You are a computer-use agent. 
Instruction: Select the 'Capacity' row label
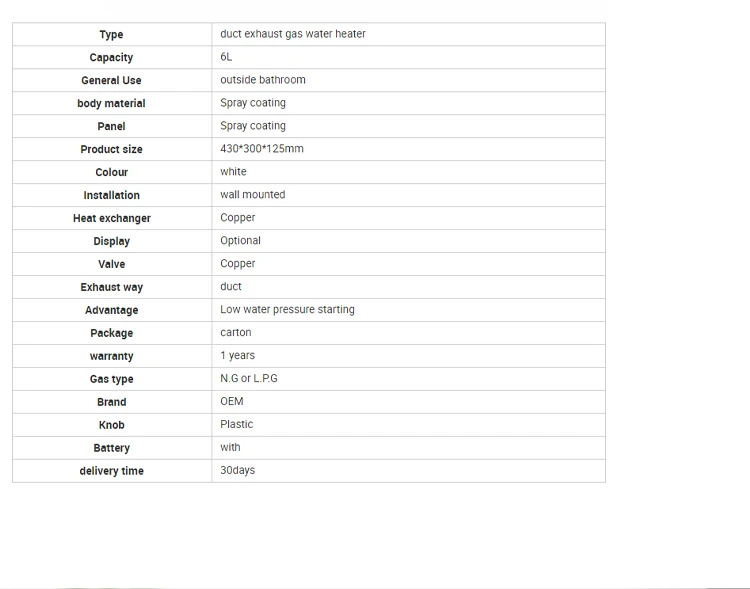coord(111,58)
